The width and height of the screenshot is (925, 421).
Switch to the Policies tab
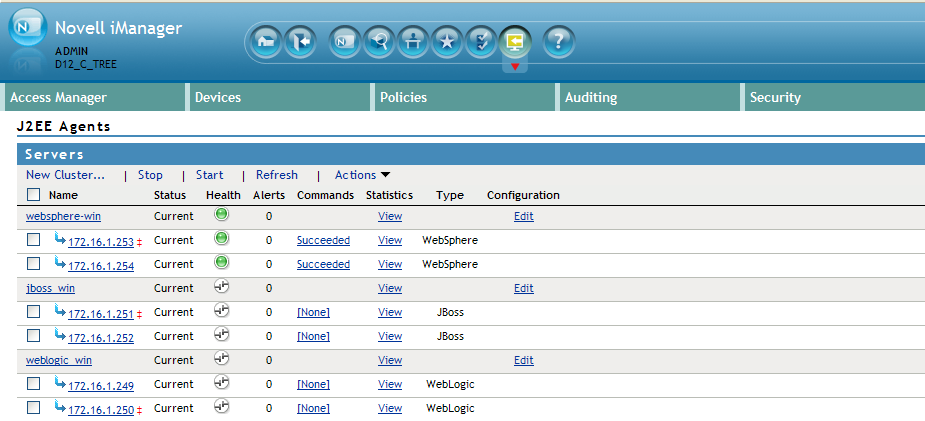point(465,97)
